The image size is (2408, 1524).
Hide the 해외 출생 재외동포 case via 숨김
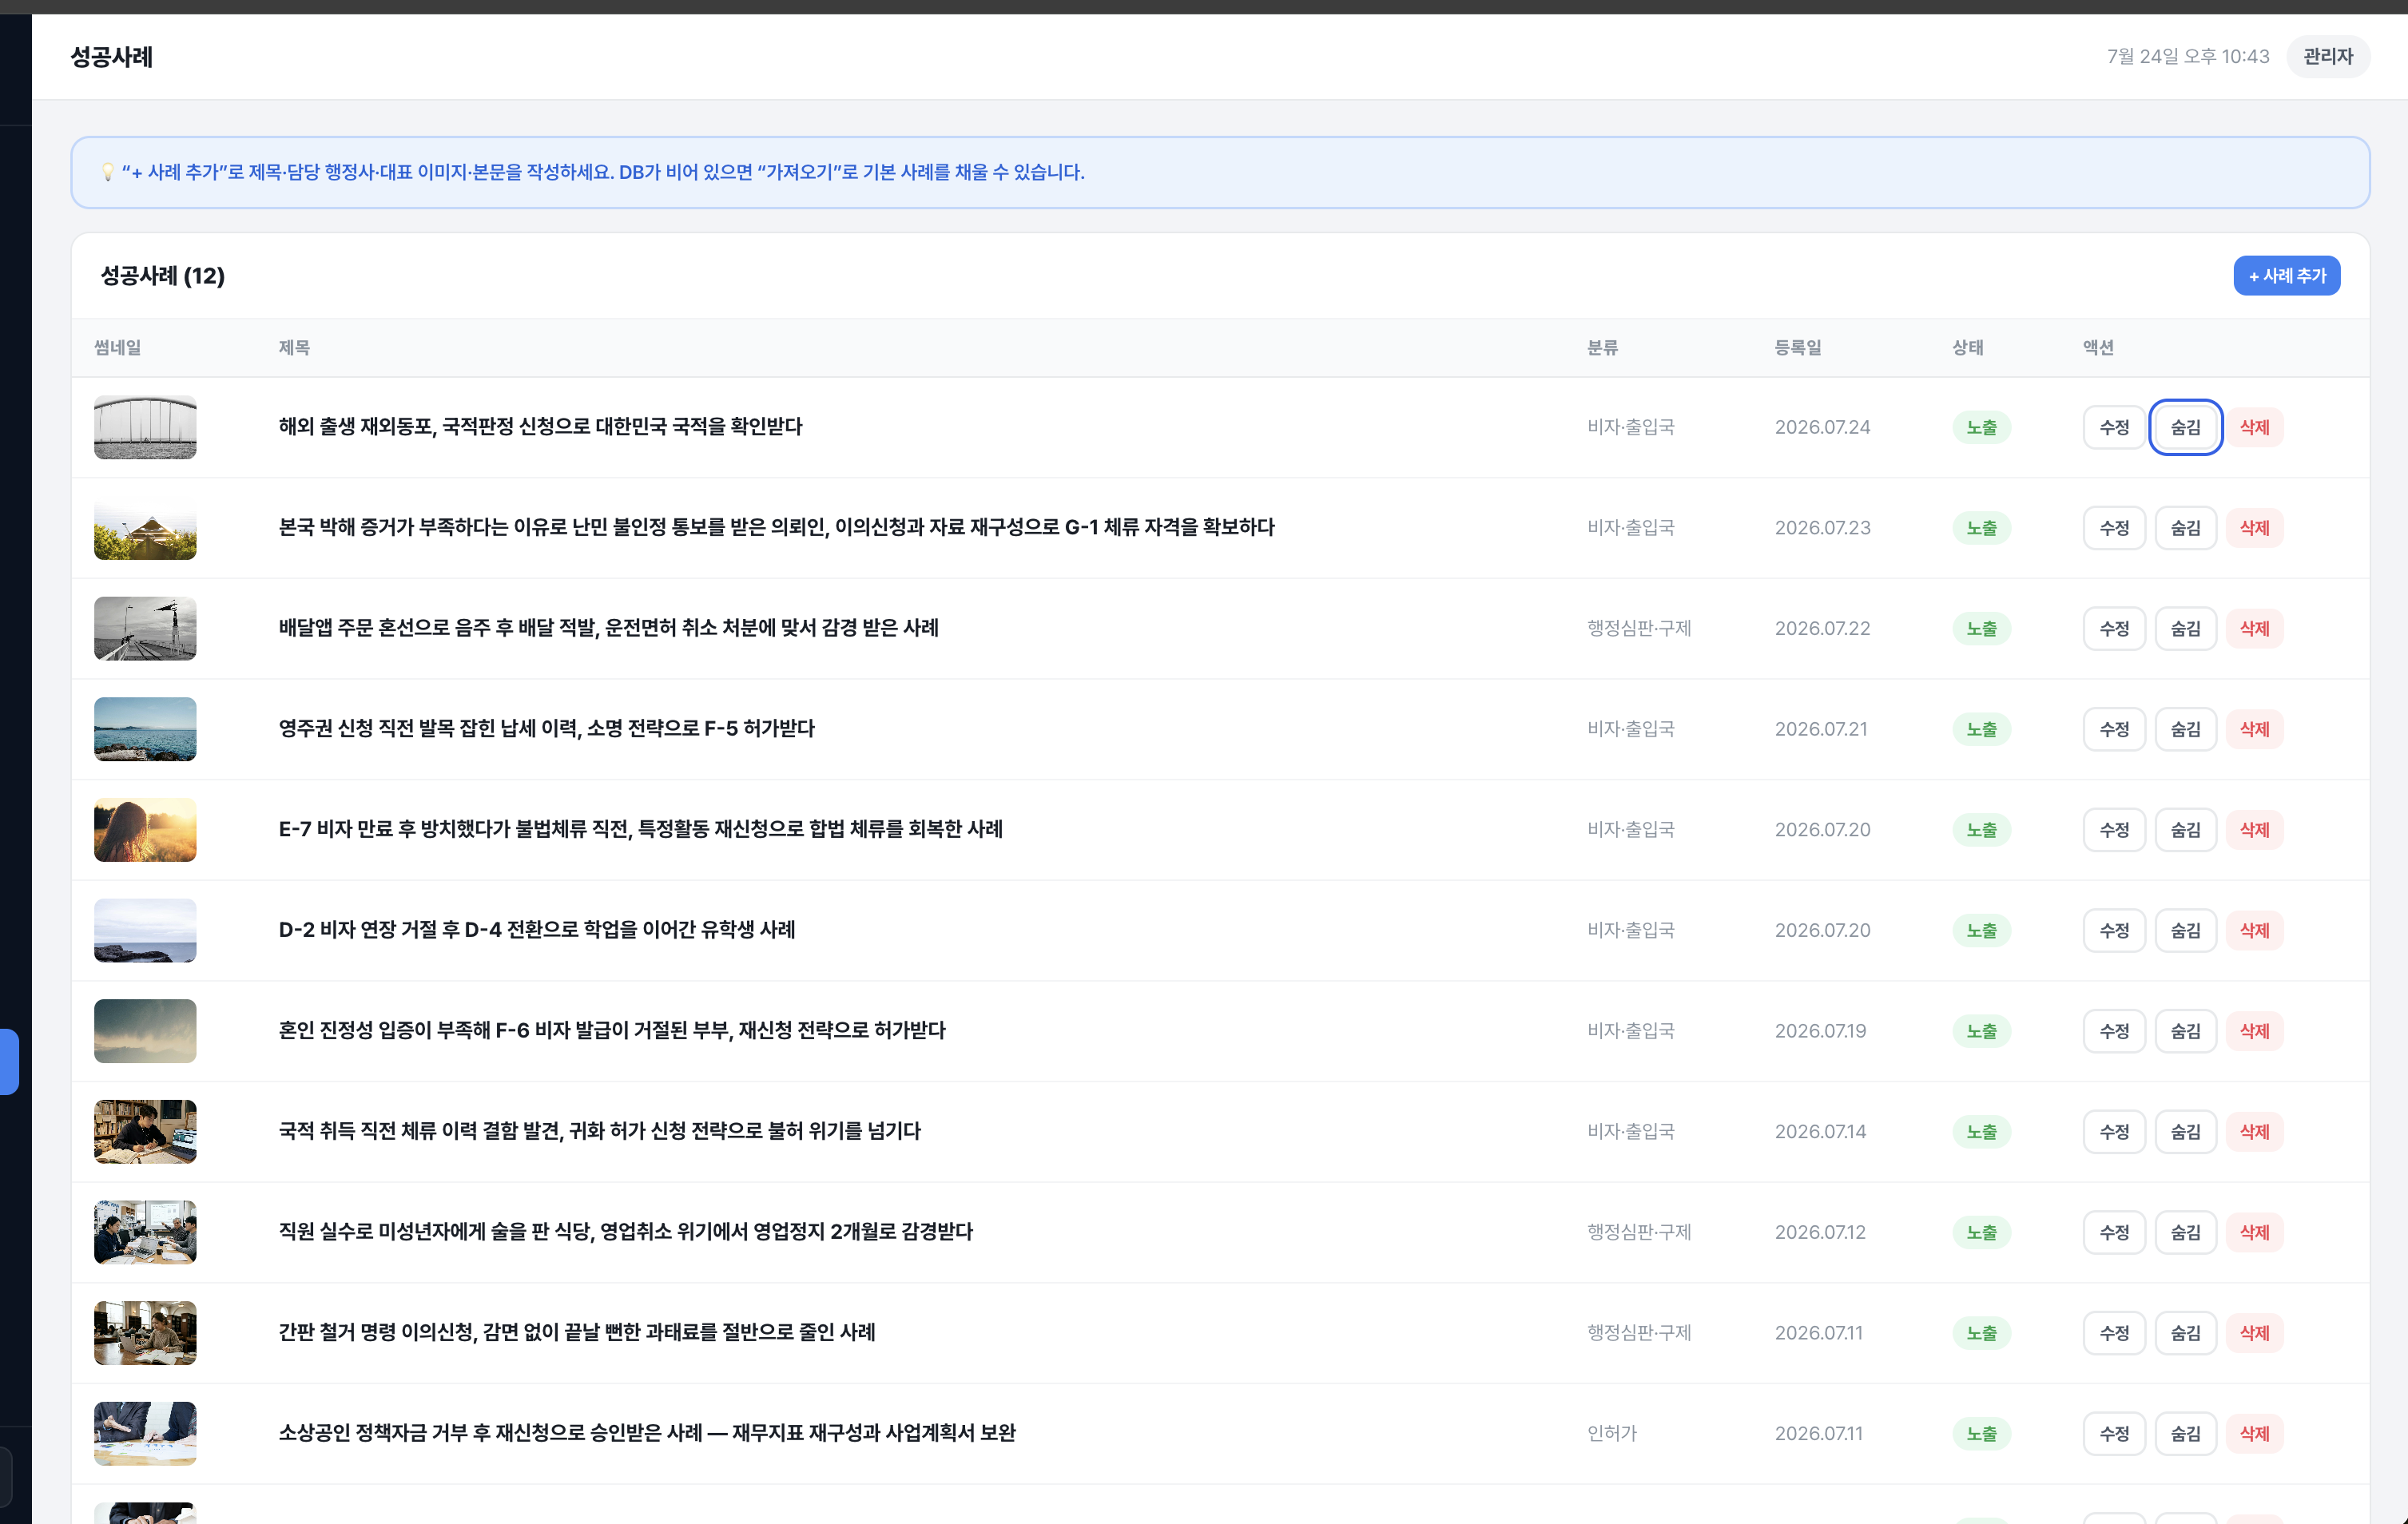pos(2185,427)
